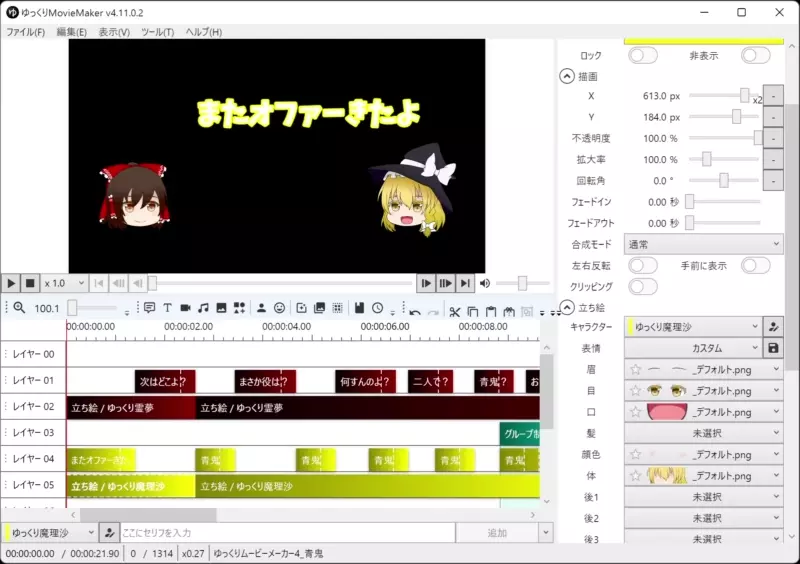Click the split item icon next to paste

pyautogui.click(x=509, y=311)
